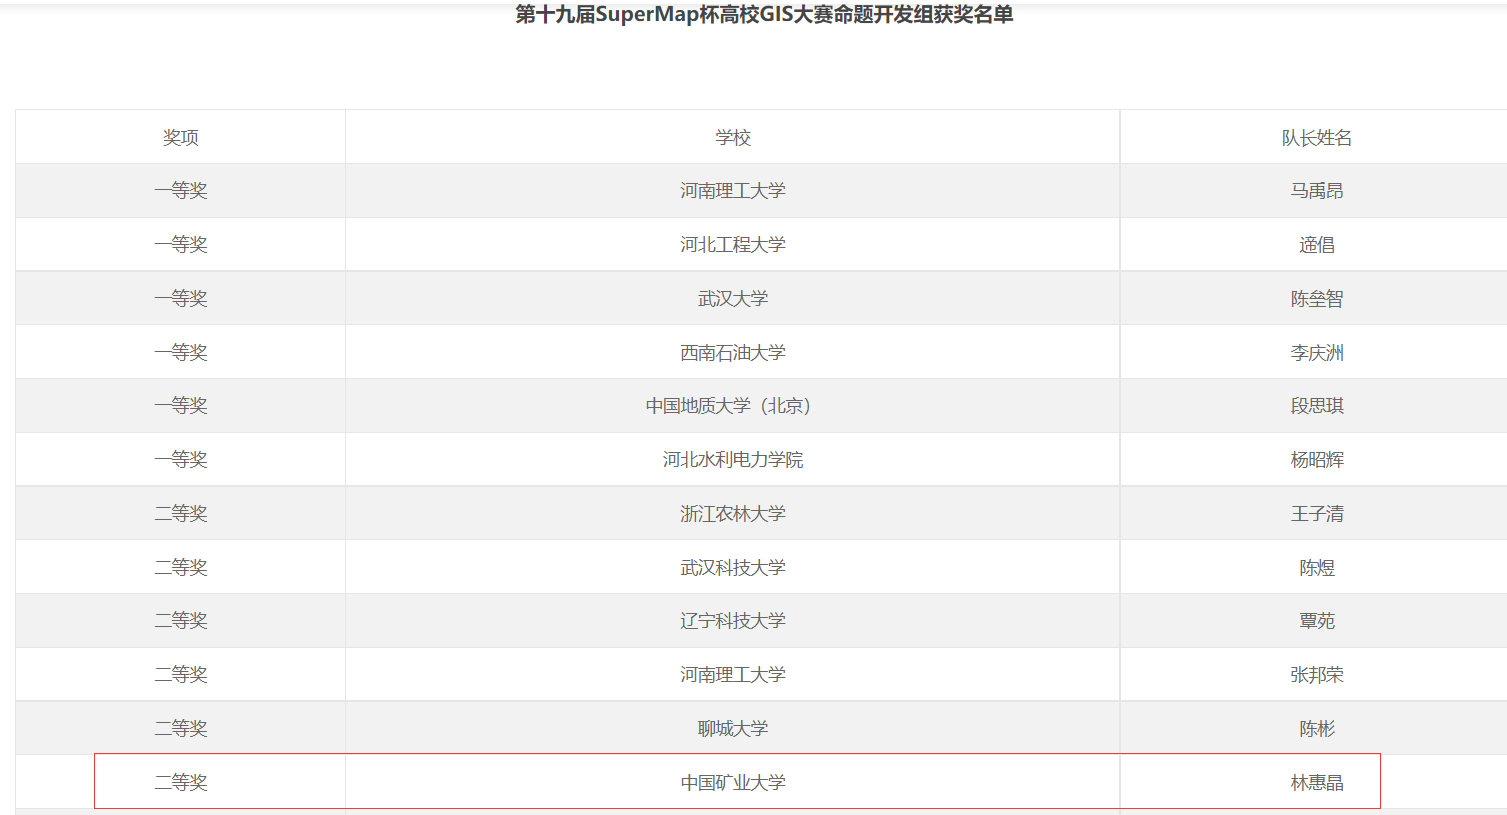This screenshot has width=1507, height=815.
Task: Select the 学校 column header
Action: coord(732,138)
